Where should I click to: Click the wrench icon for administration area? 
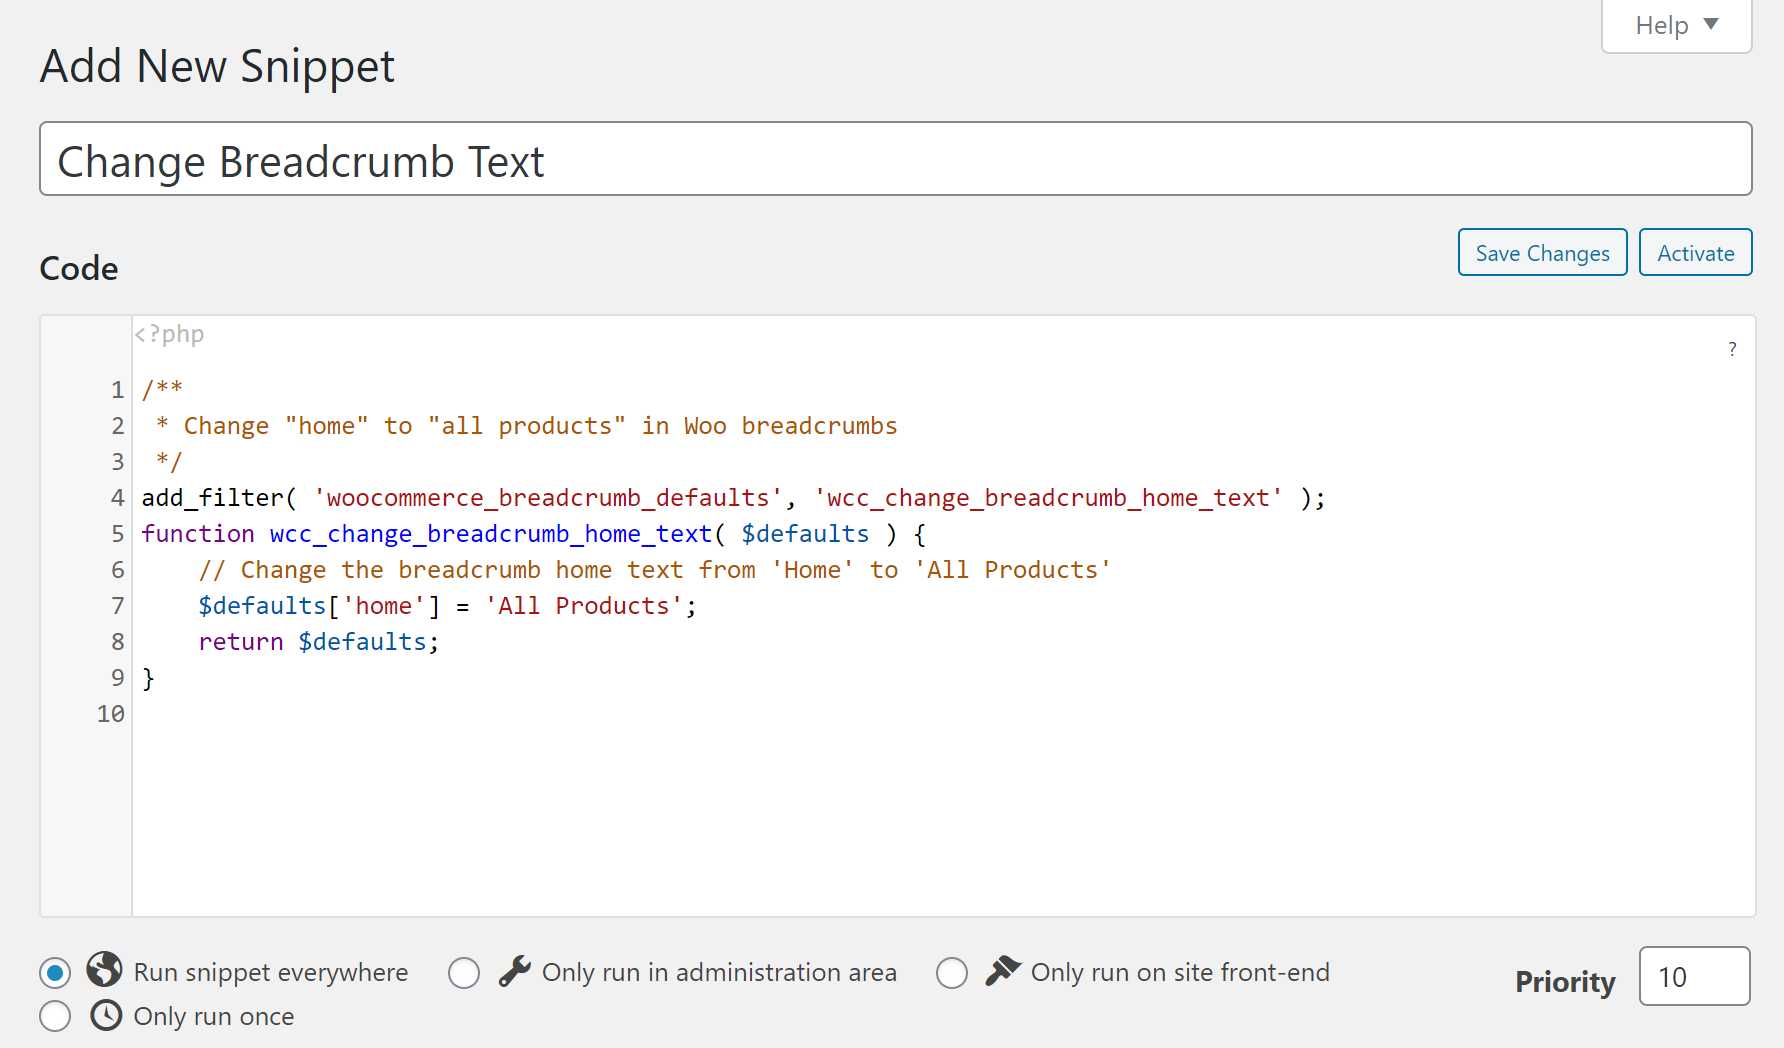(514, 971)
